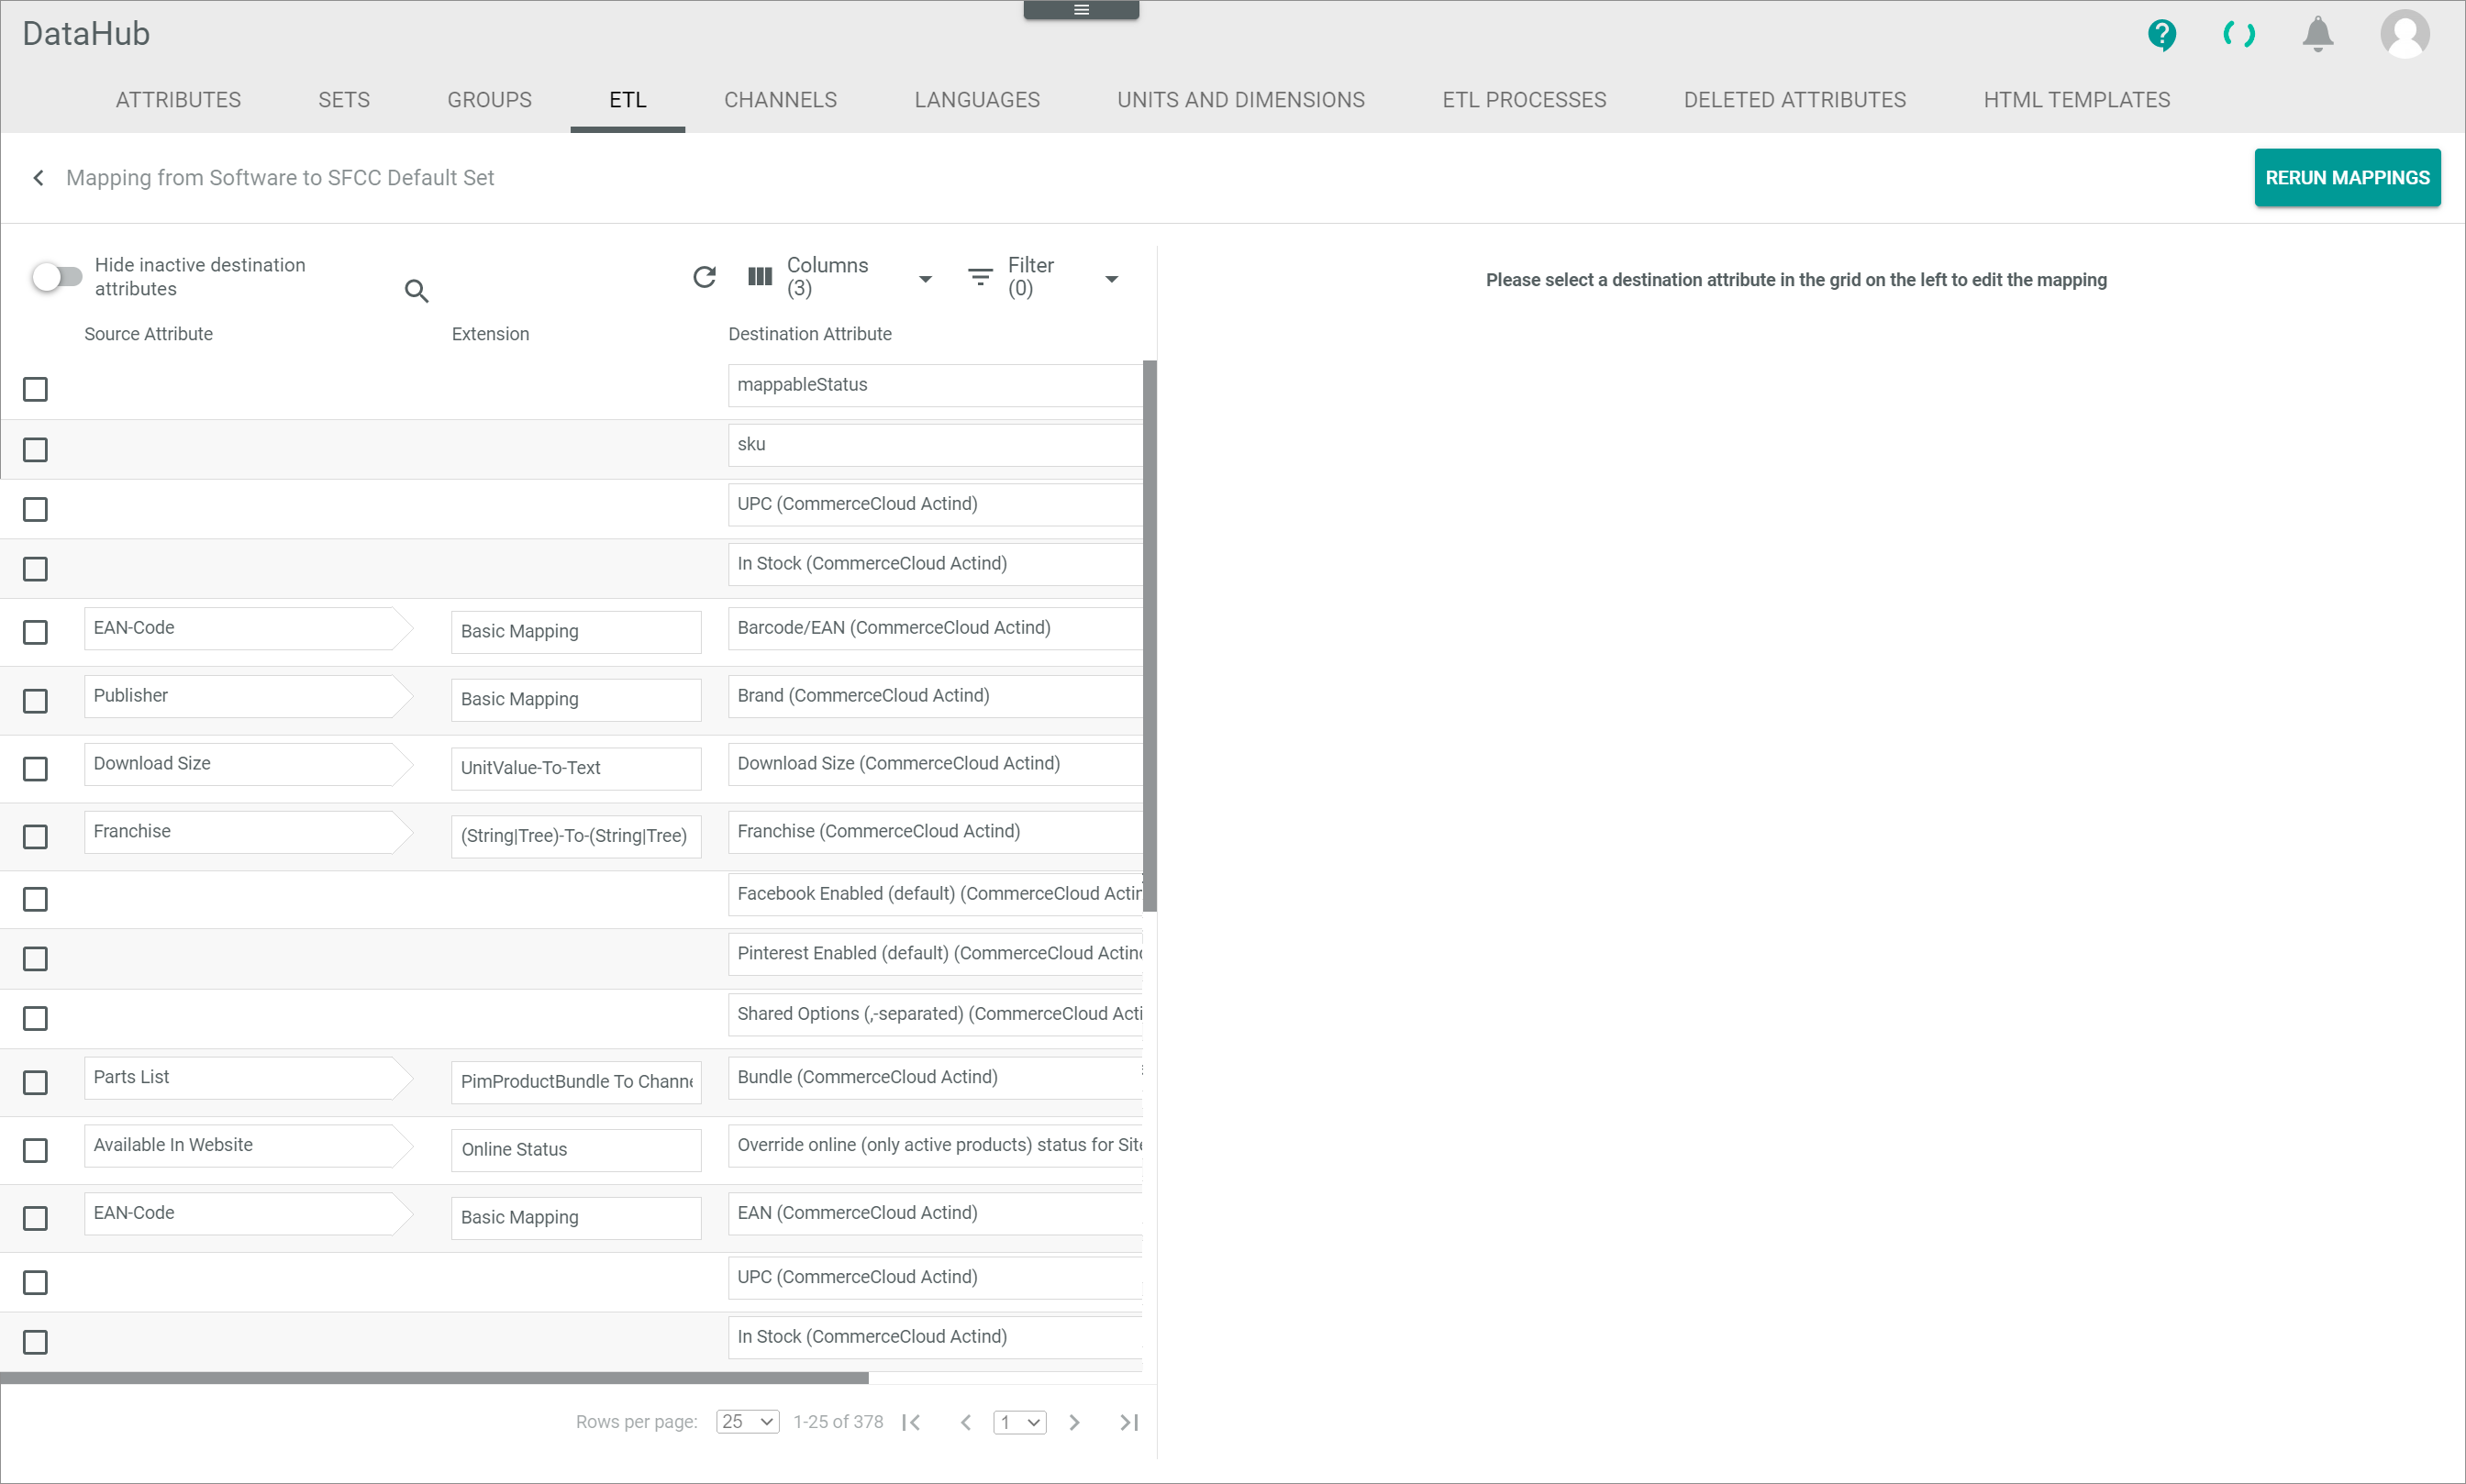Select checkbox for Franchise row
Screen dimensions: 2466x1484
35,837
